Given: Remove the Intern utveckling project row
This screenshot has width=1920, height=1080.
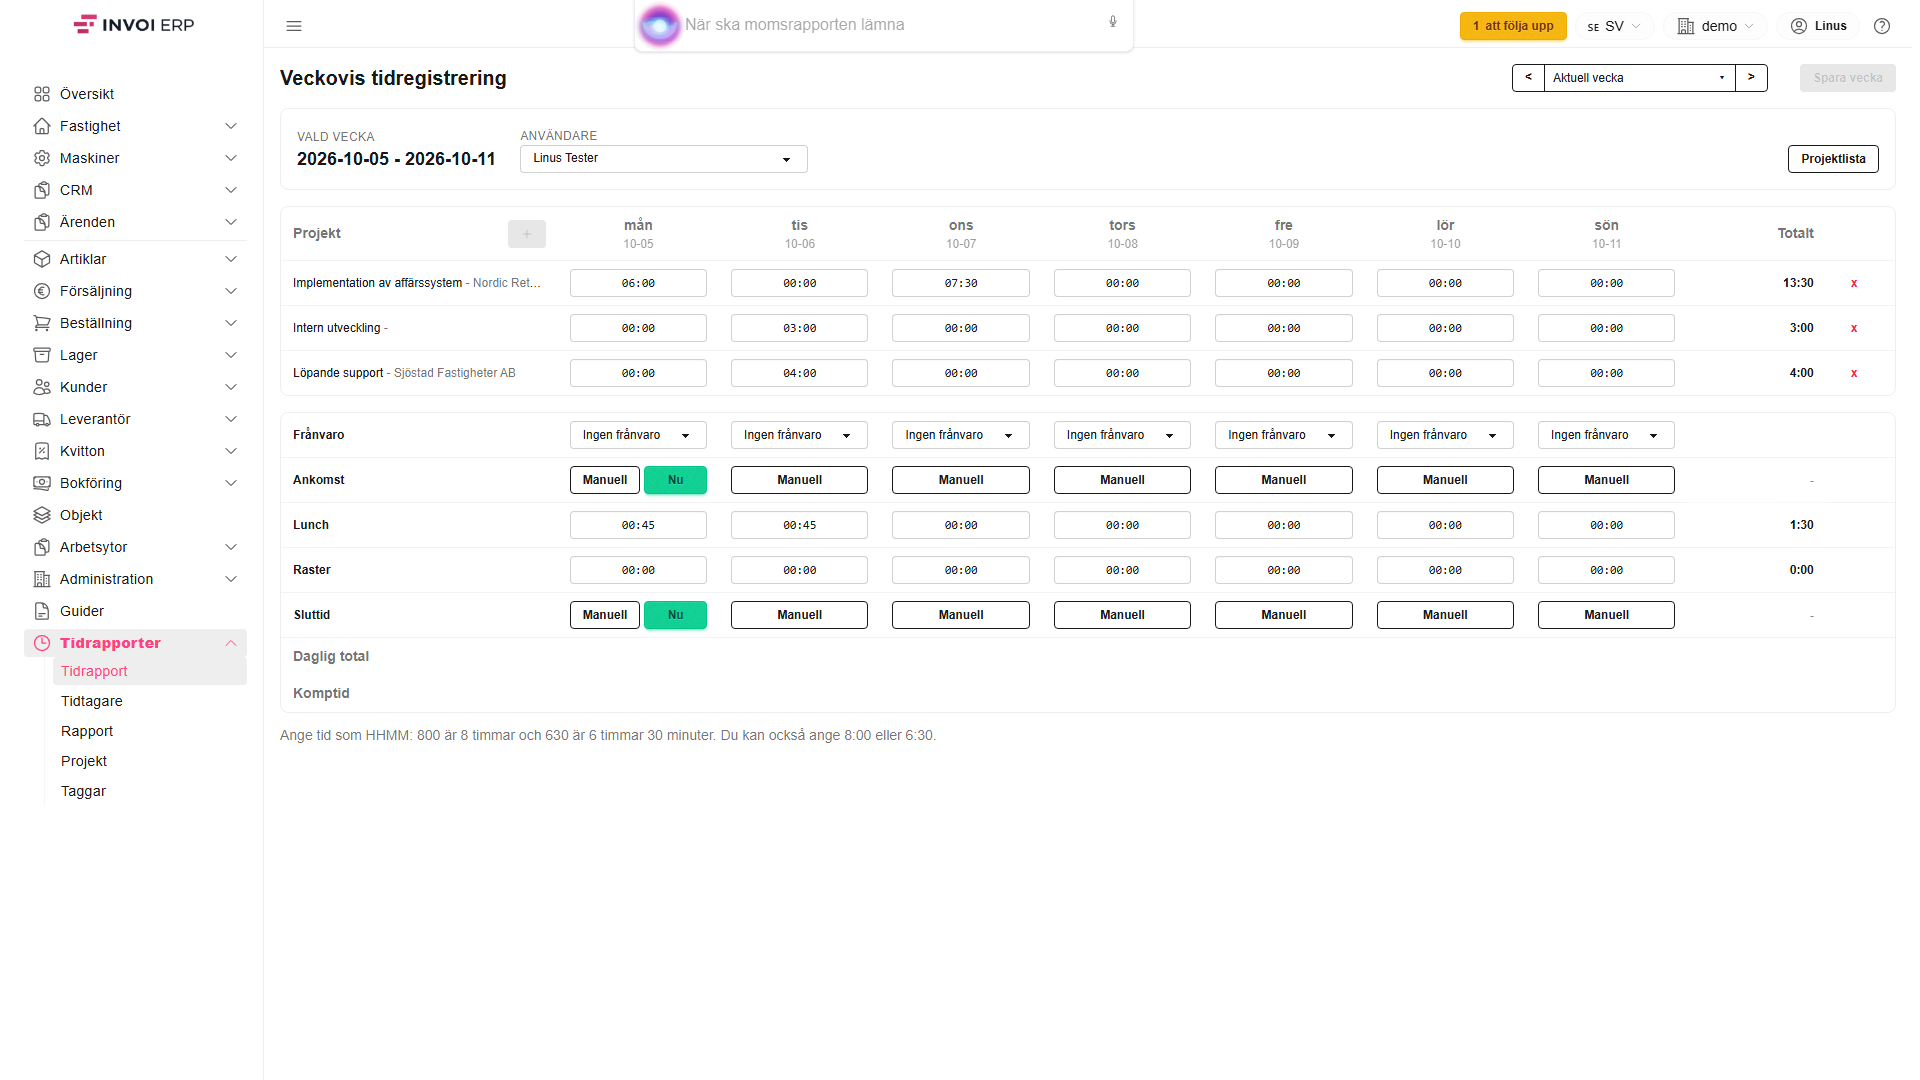Looking at the screenshot, I should [x=1854, y=328].
